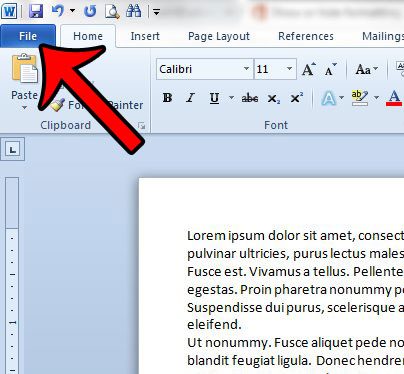Toggle superscript formatting
Viewport: 404px width, 374px height.
tap(296, 98)
